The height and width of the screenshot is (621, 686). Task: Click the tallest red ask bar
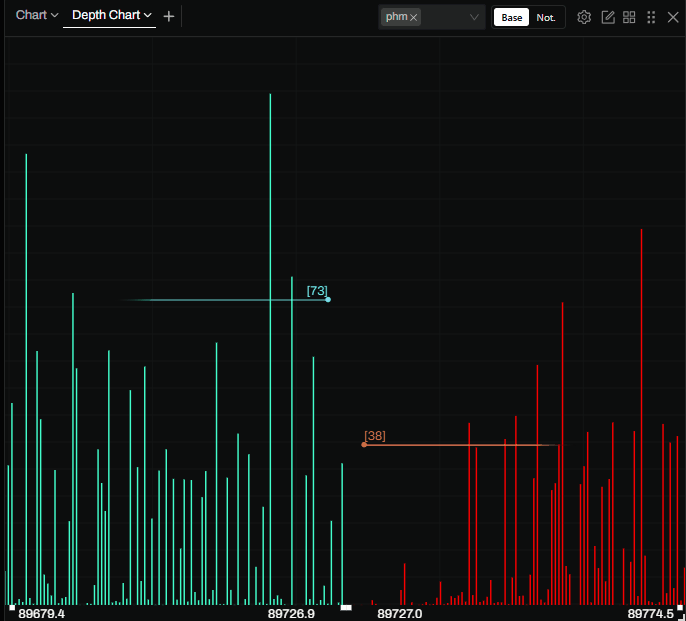(x=641, y=417)
